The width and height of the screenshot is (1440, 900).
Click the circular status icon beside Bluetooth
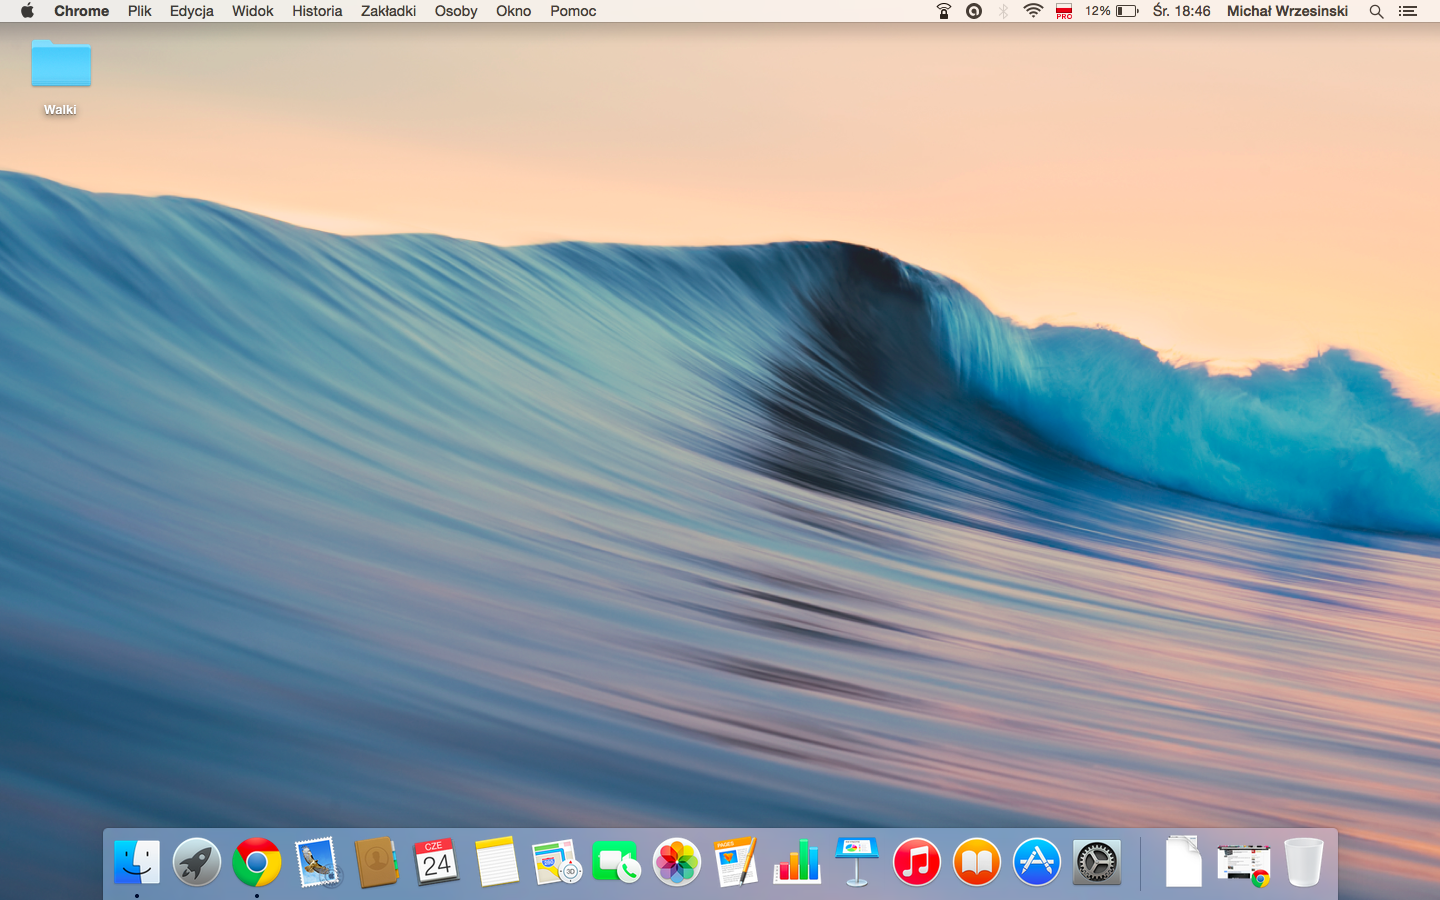click(974, 11)
